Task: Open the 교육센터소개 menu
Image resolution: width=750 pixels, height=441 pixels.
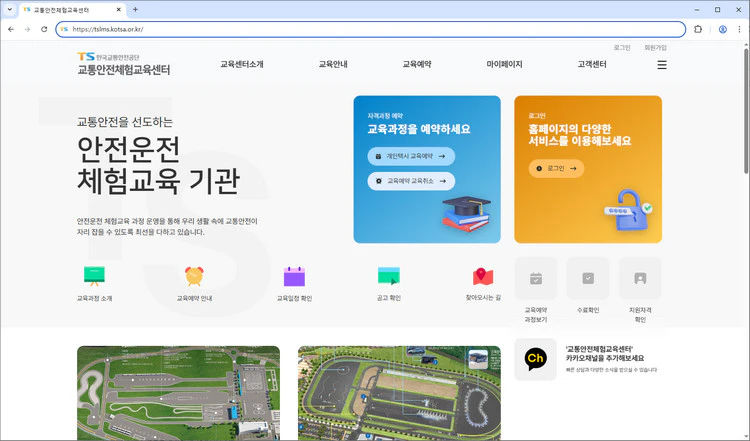Action: 242,64
